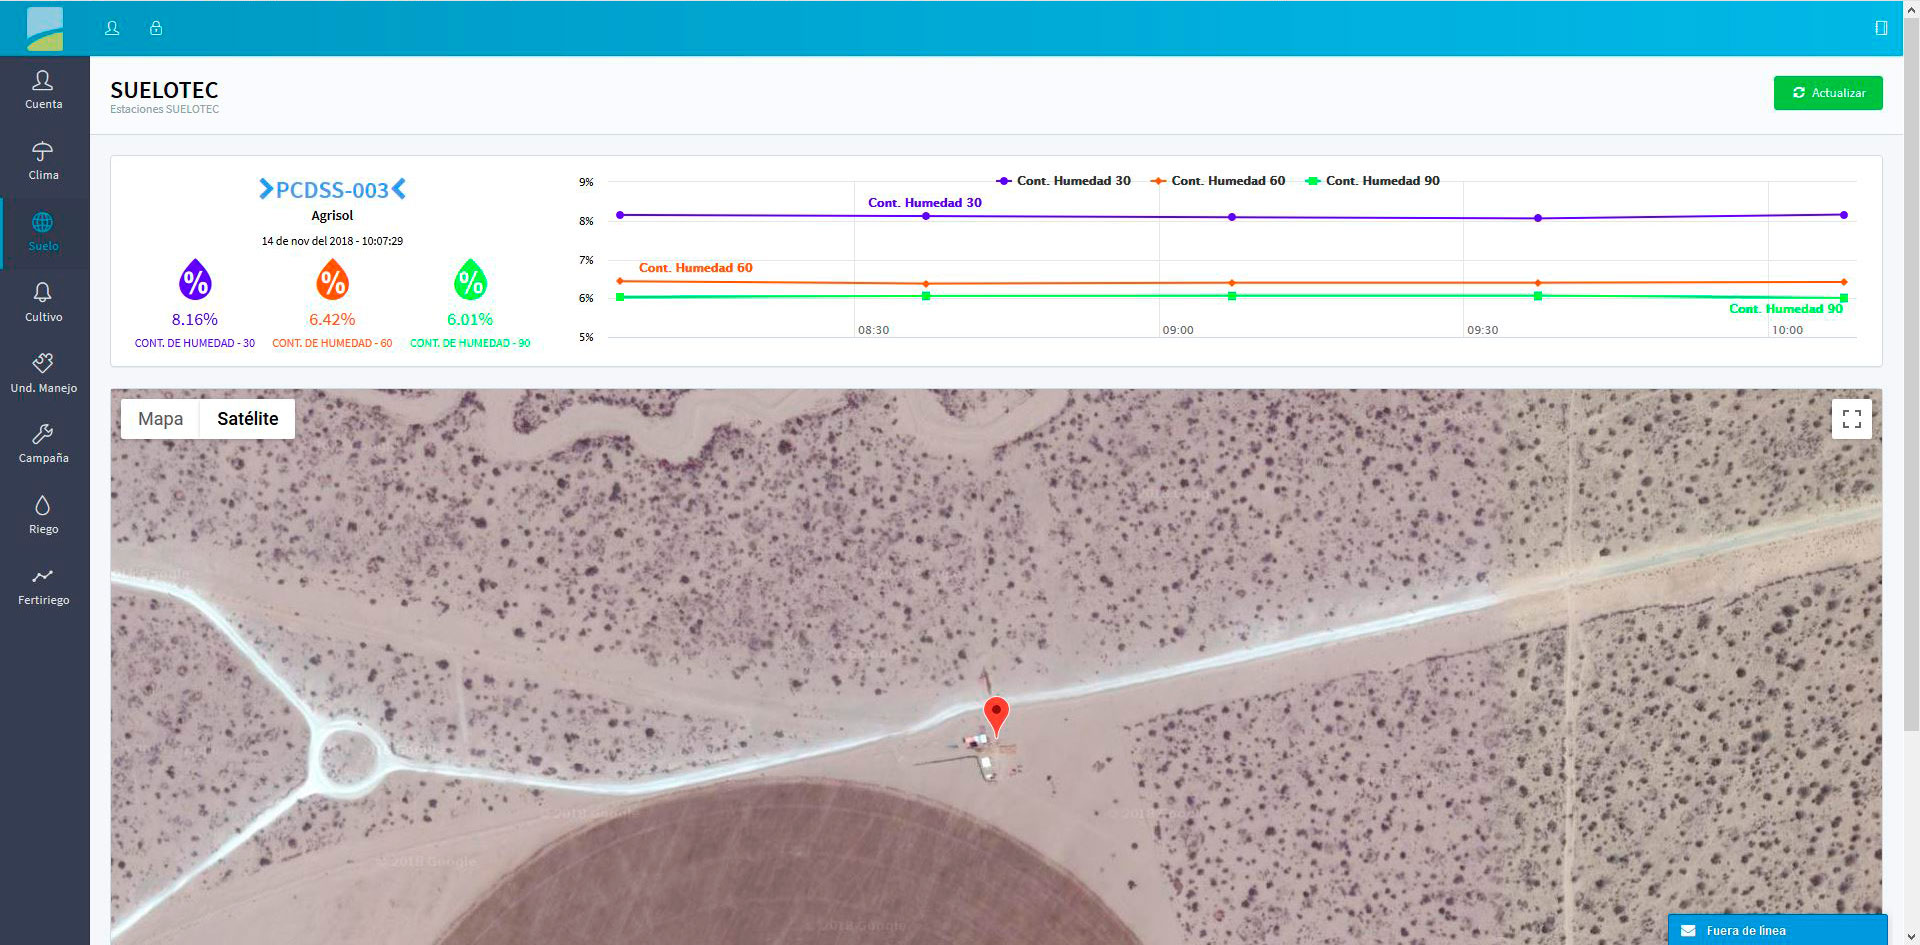Screen dimensions: 1920x945
Task: Switch map to Satélite view
Action: (247, 419)
